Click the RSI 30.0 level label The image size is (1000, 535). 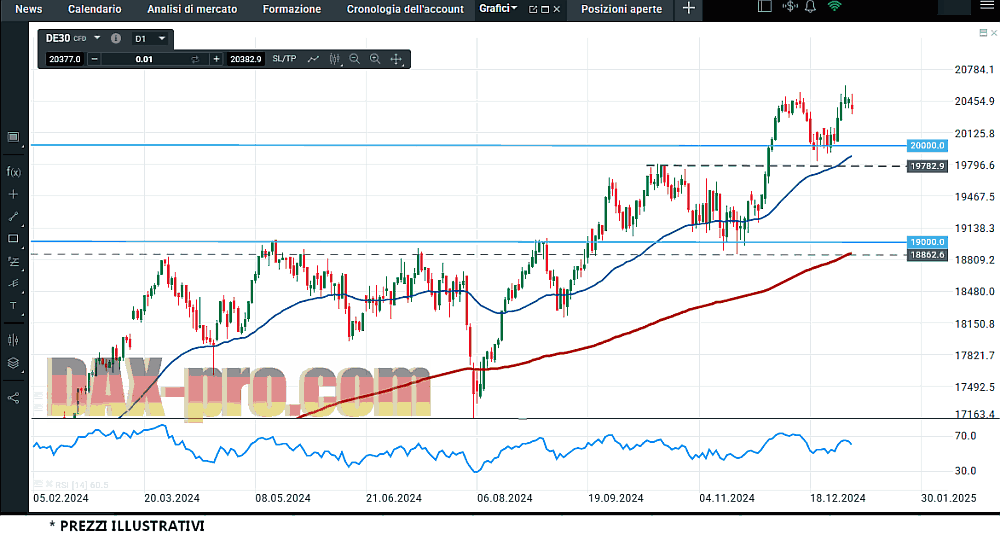click(965, 471)
